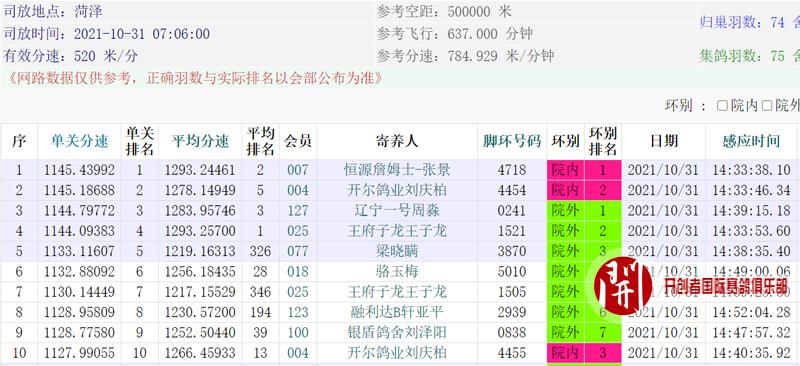Screen dimensions: 800x366
Task: Open member 100 link
Action: (x=297, y=332)
